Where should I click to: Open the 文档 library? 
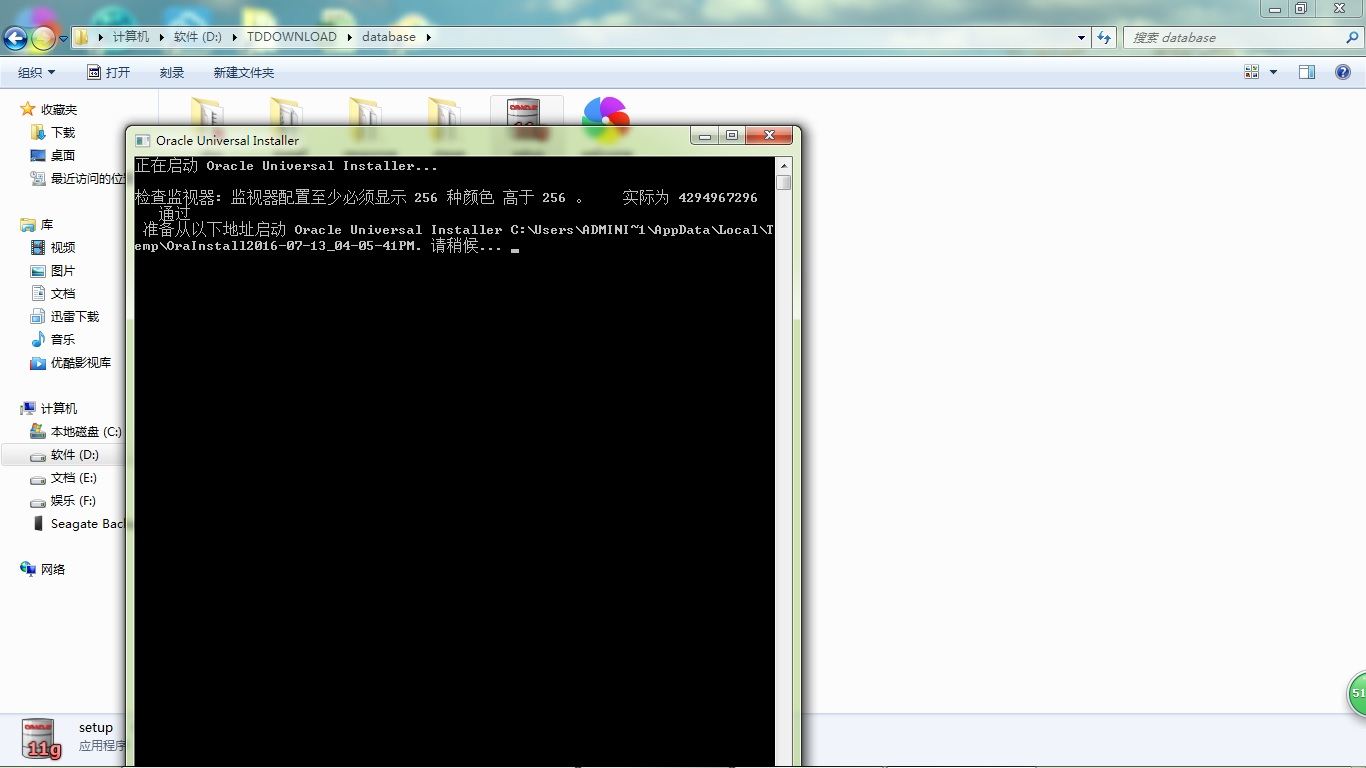pos(63,293)
